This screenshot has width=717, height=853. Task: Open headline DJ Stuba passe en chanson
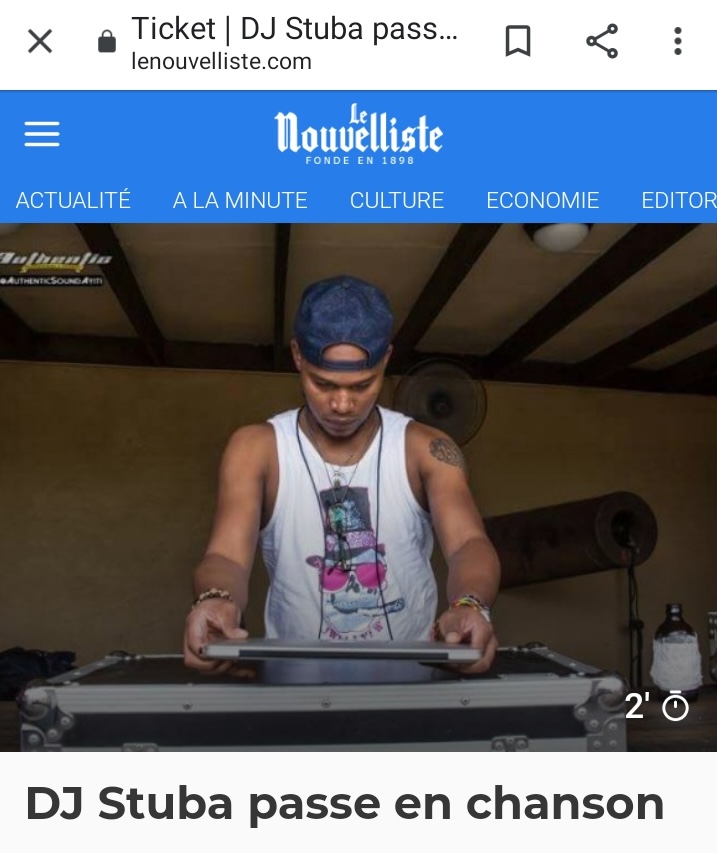[x=345, y=804]
